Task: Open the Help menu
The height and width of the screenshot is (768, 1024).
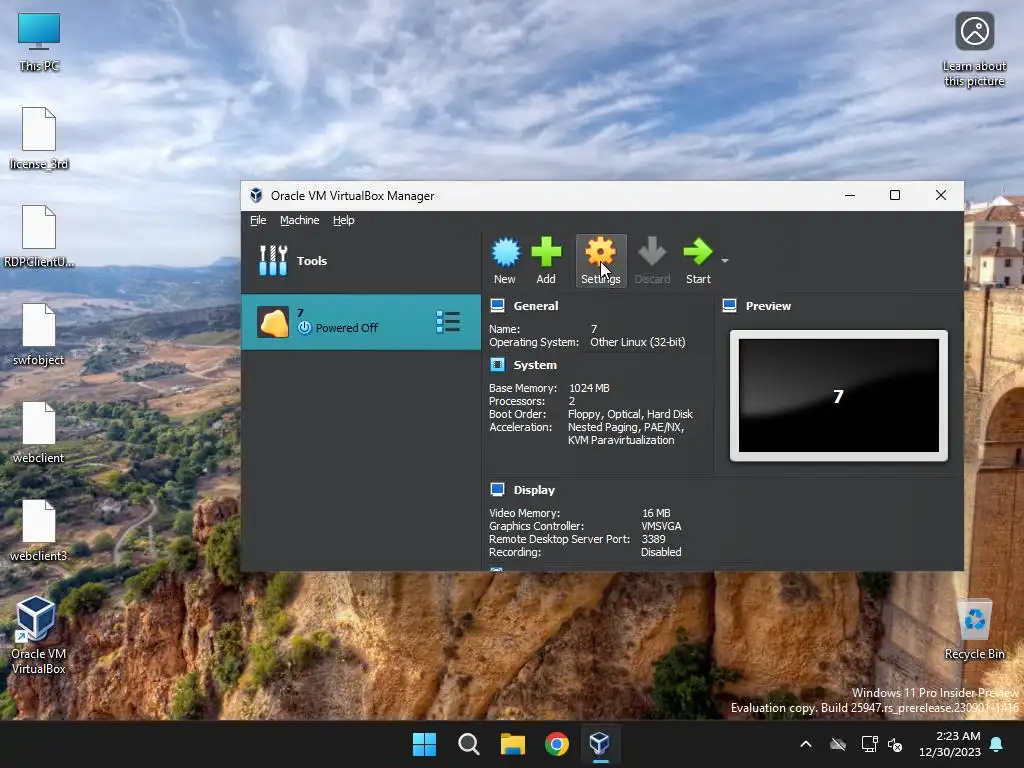Action: point(344,220)
